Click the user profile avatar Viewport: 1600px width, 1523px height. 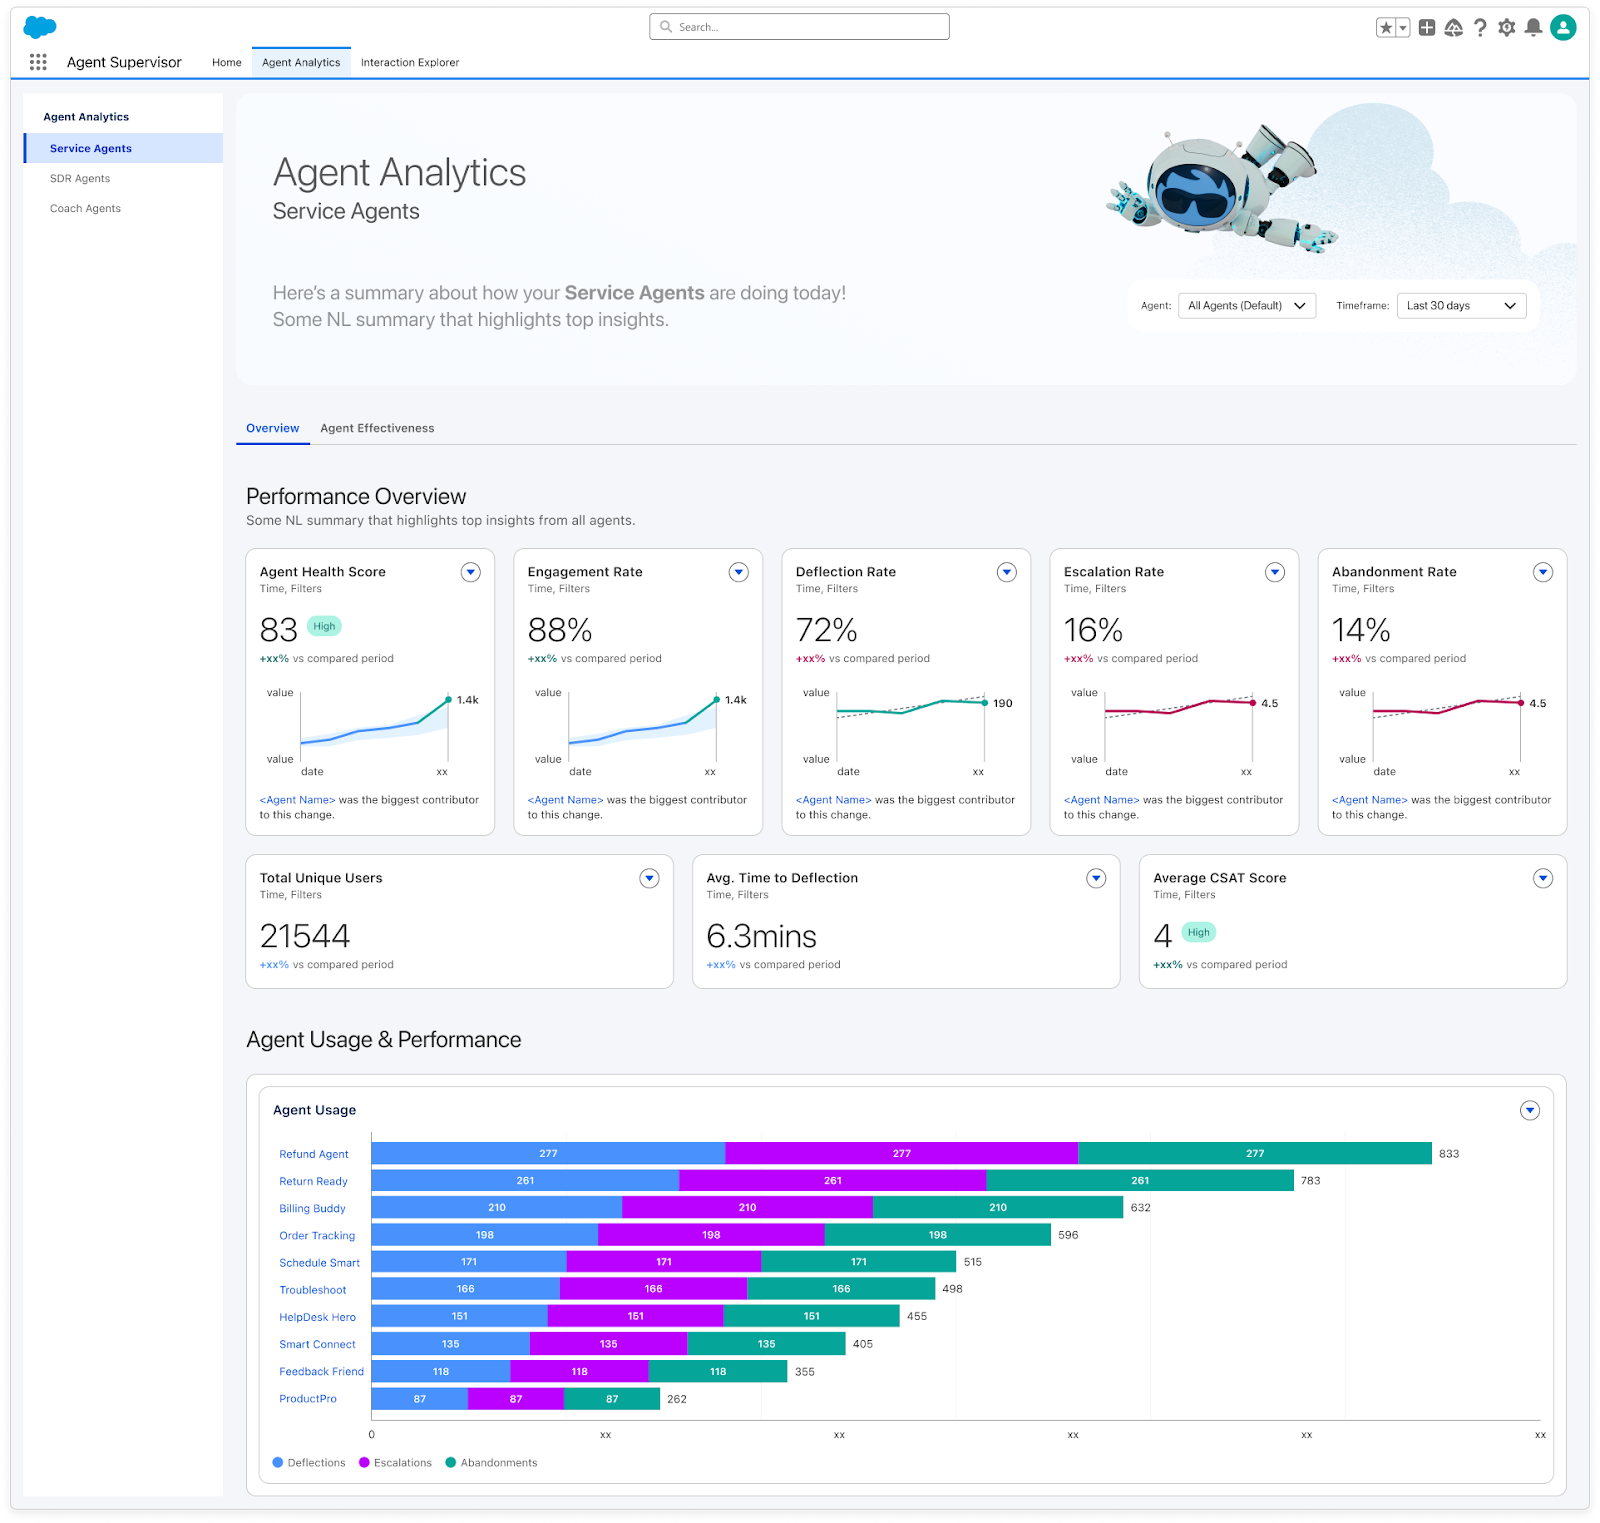click(x=1563, y=28)
